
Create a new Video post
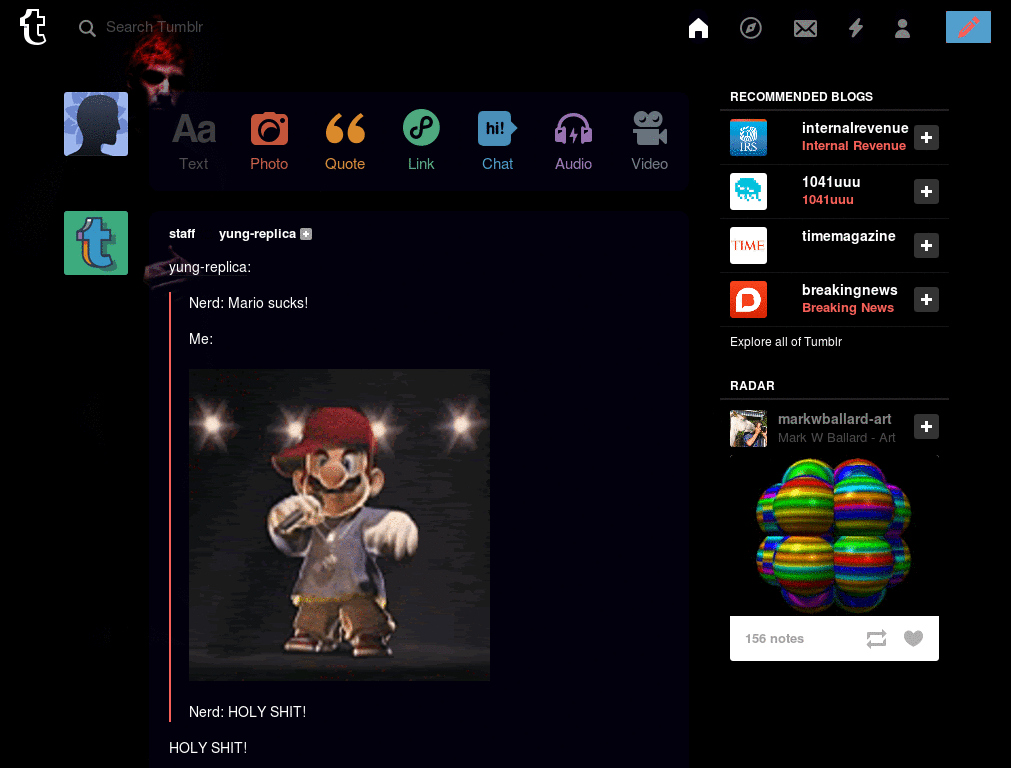tap(649, 141)
